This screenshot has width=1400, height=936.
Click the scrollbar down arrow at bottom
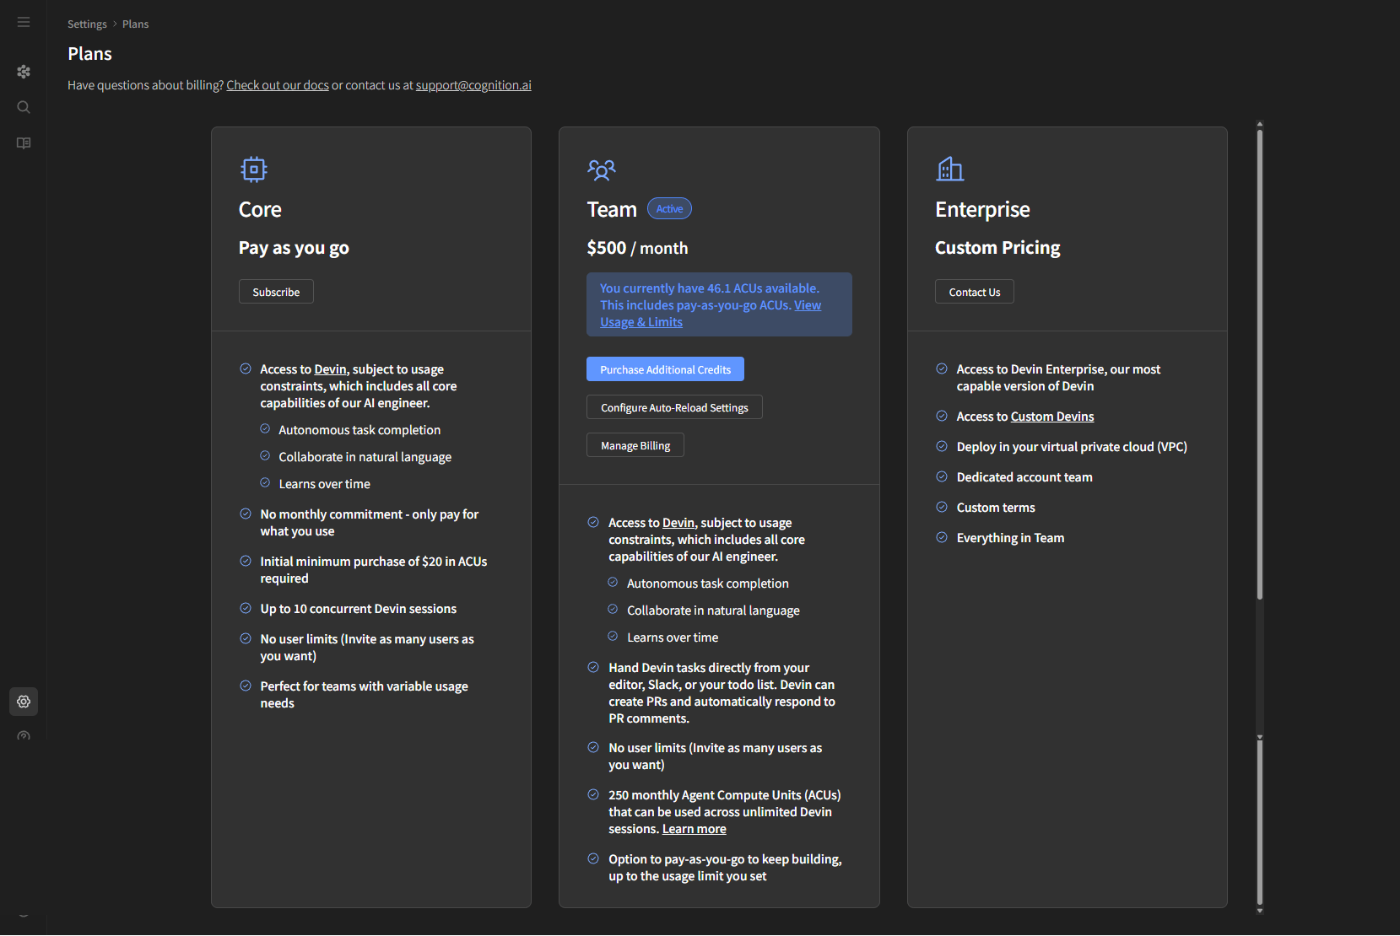(1260, 910)
